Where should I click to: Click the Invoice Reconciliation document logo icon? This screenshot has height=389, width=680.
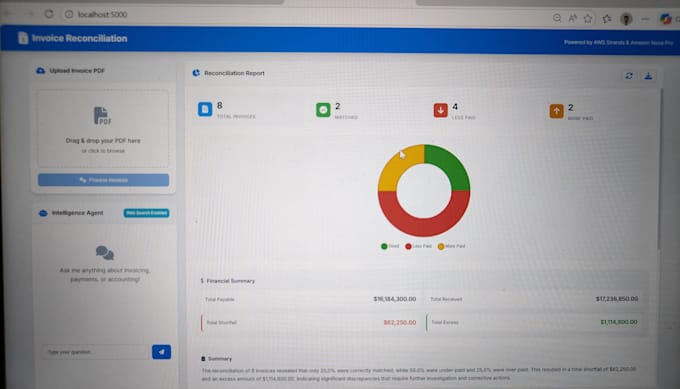[23, 38]
